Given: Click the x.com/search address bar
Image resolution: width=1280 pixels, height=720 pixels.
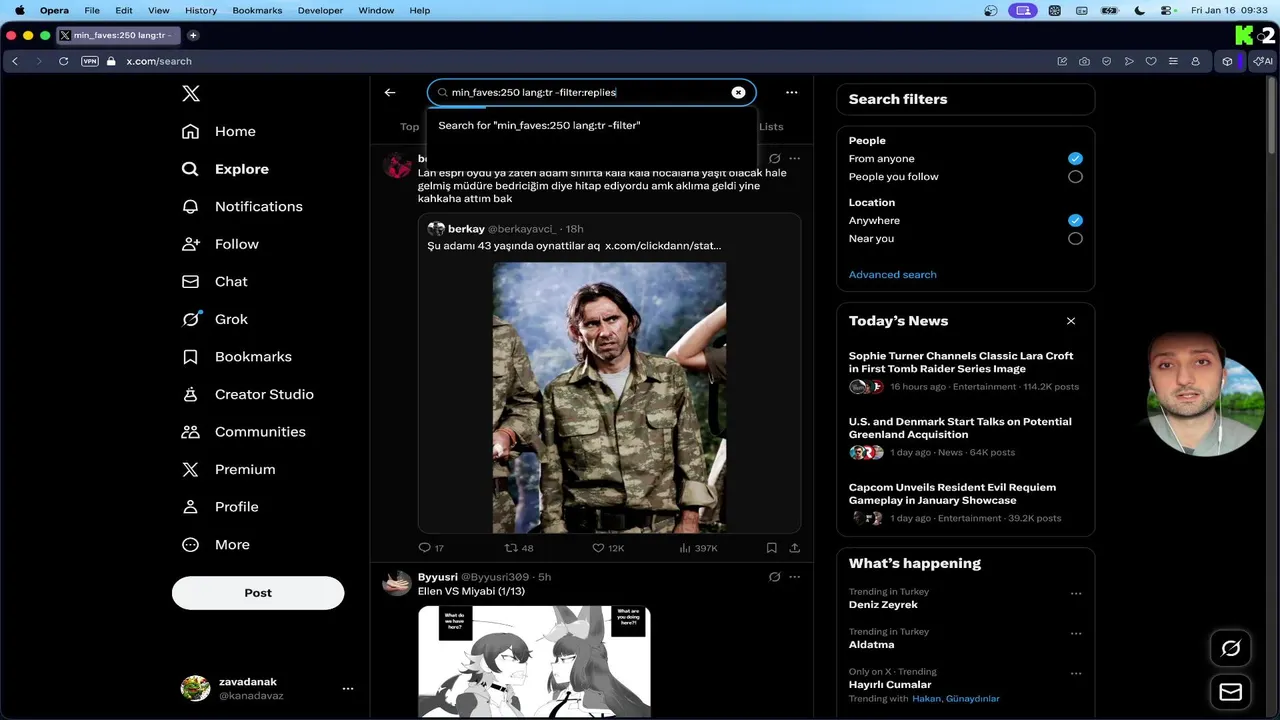Looking at the screenshot, I should click(x=159, y=61).
